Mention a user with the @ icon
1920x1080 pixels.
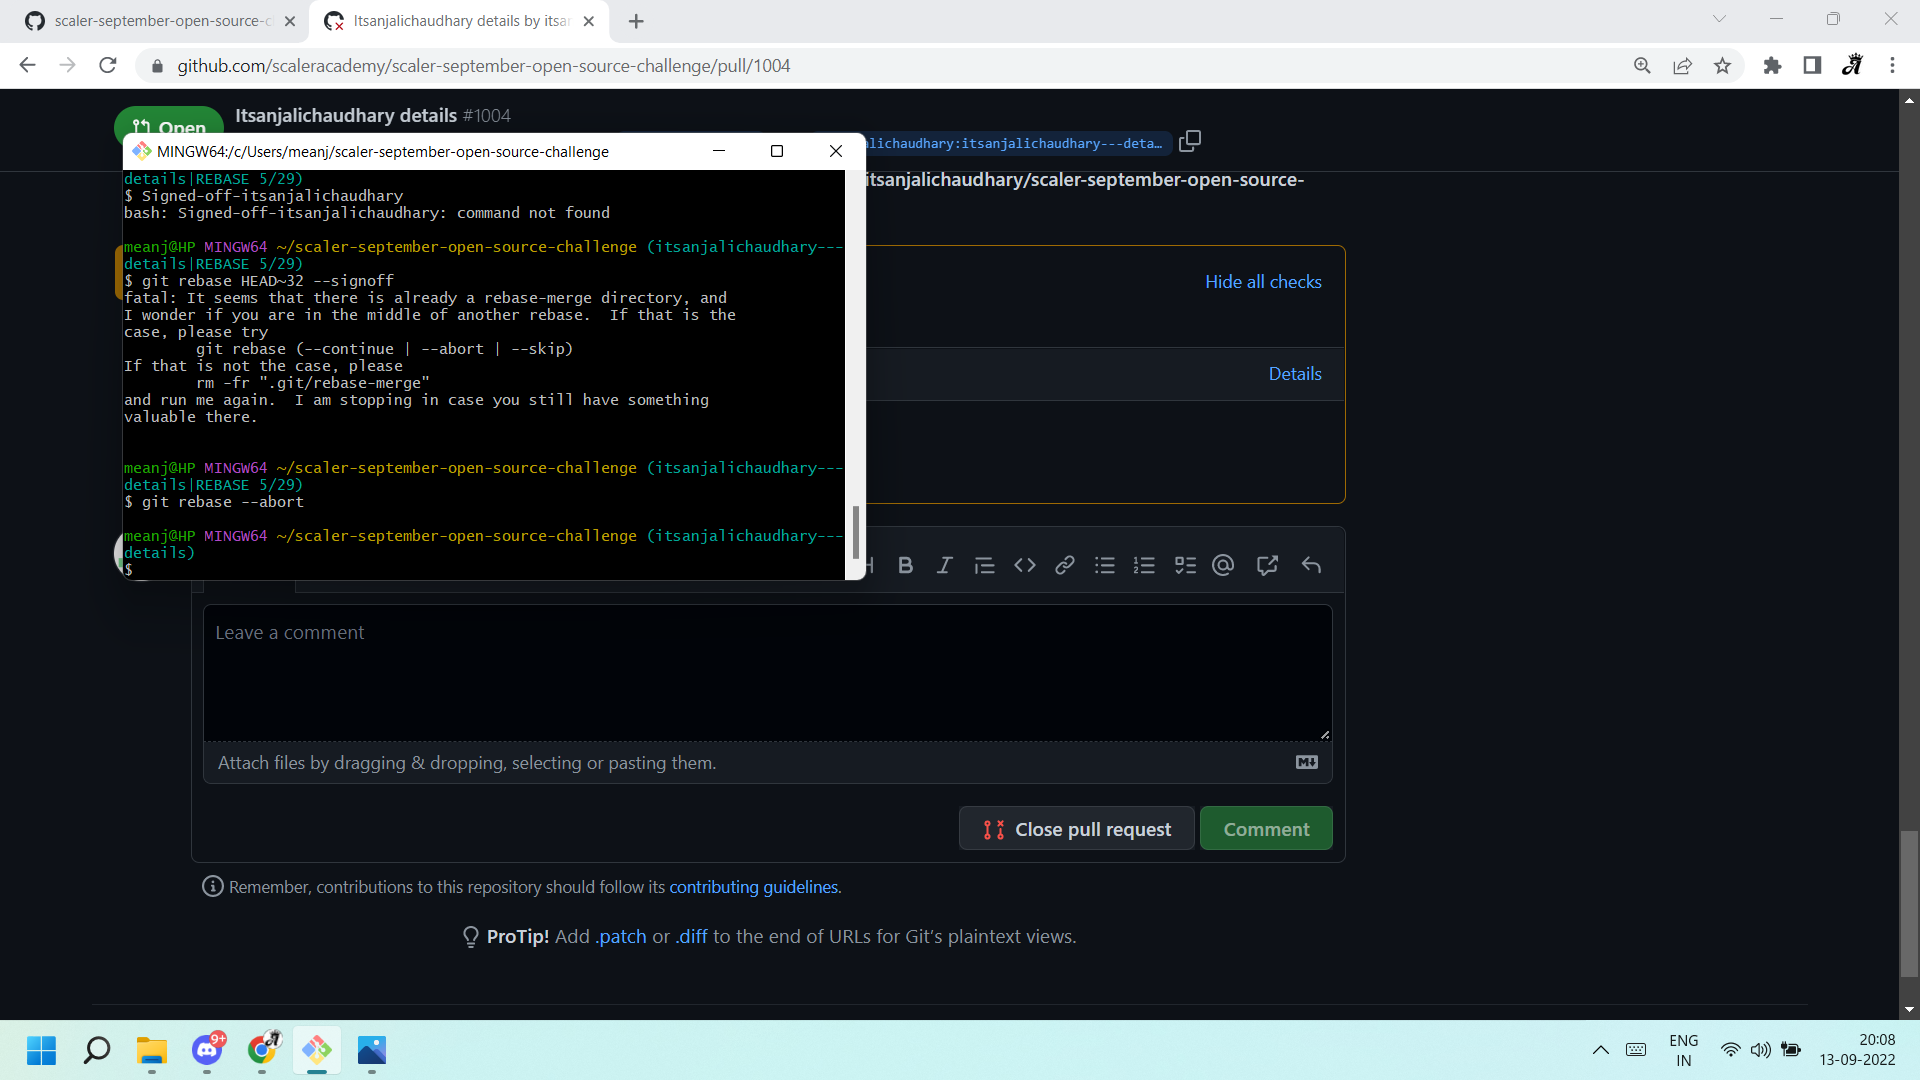1224,565
